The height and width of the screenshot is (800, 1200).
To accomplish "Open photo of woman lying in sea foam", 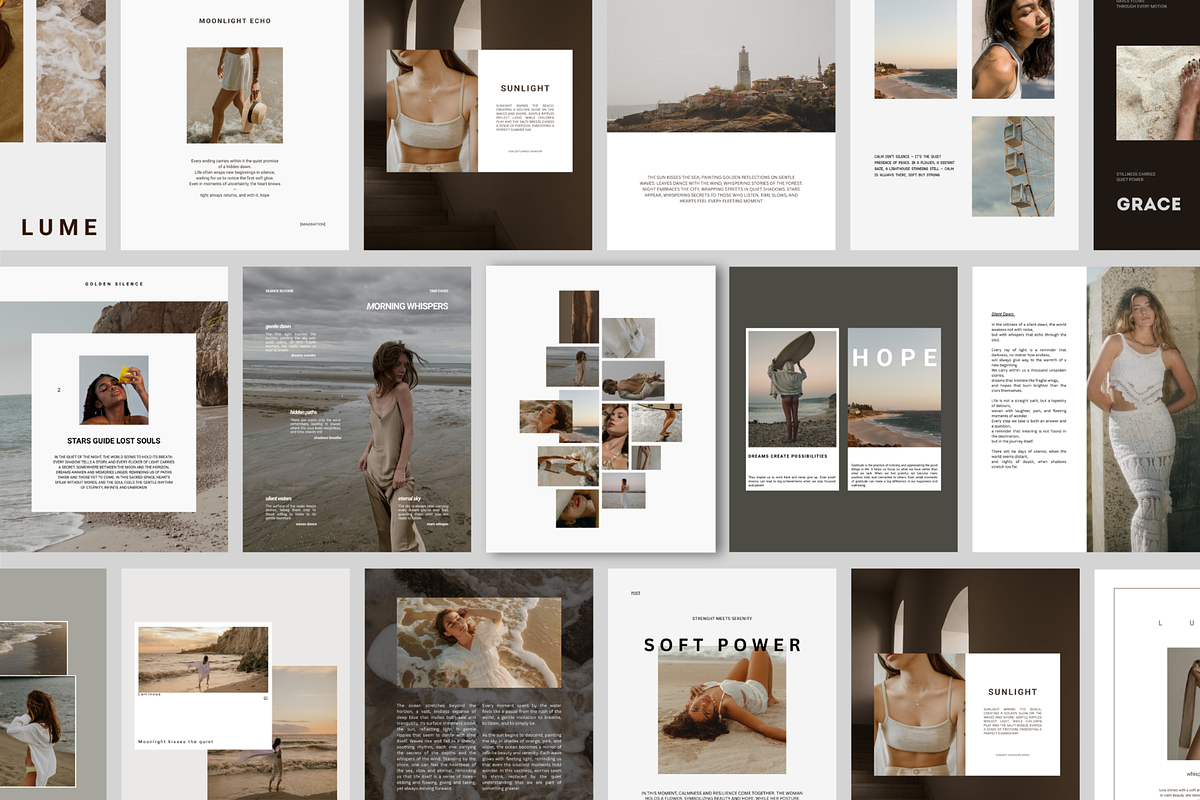I will pyautogui.click(x=479, y=643).
